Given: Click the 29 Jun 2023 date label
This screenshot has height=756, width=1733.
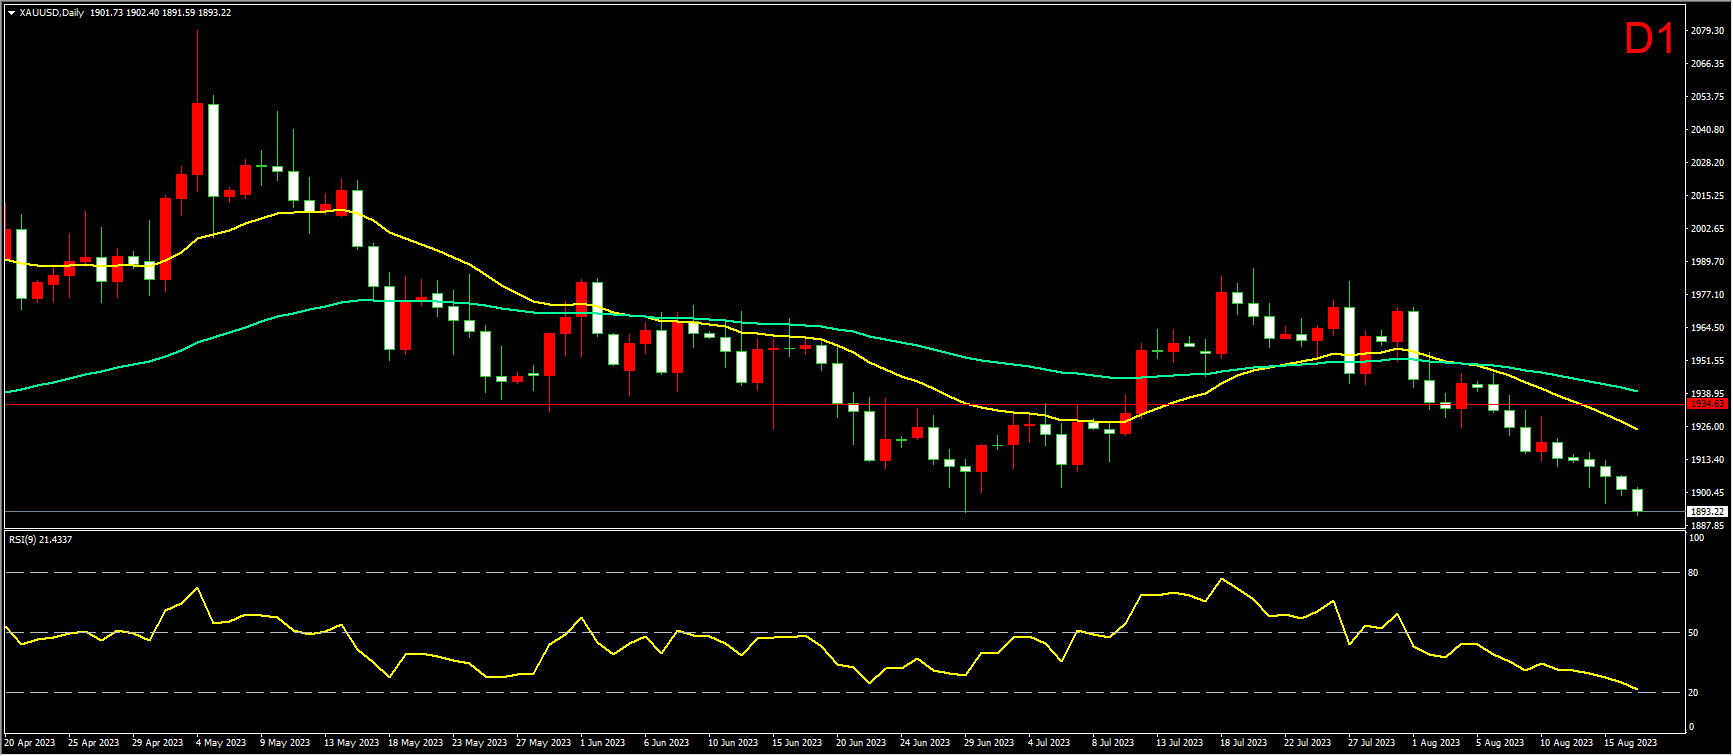Looking at the screenshot, I should pos(989,743).
